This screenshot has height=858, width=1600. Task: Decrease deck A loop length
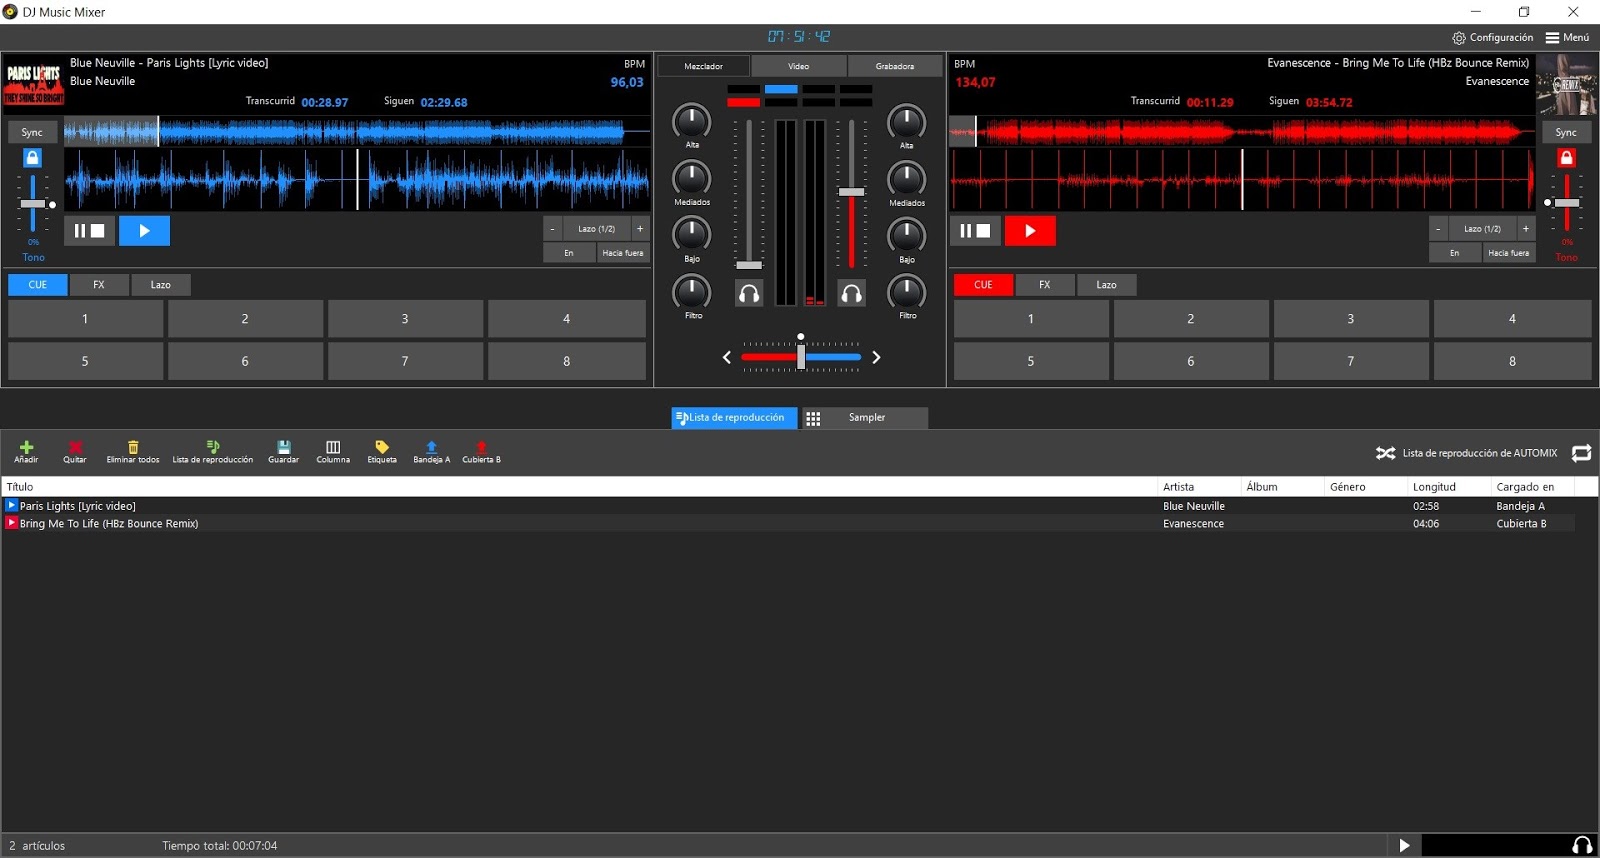click(552, 229)
